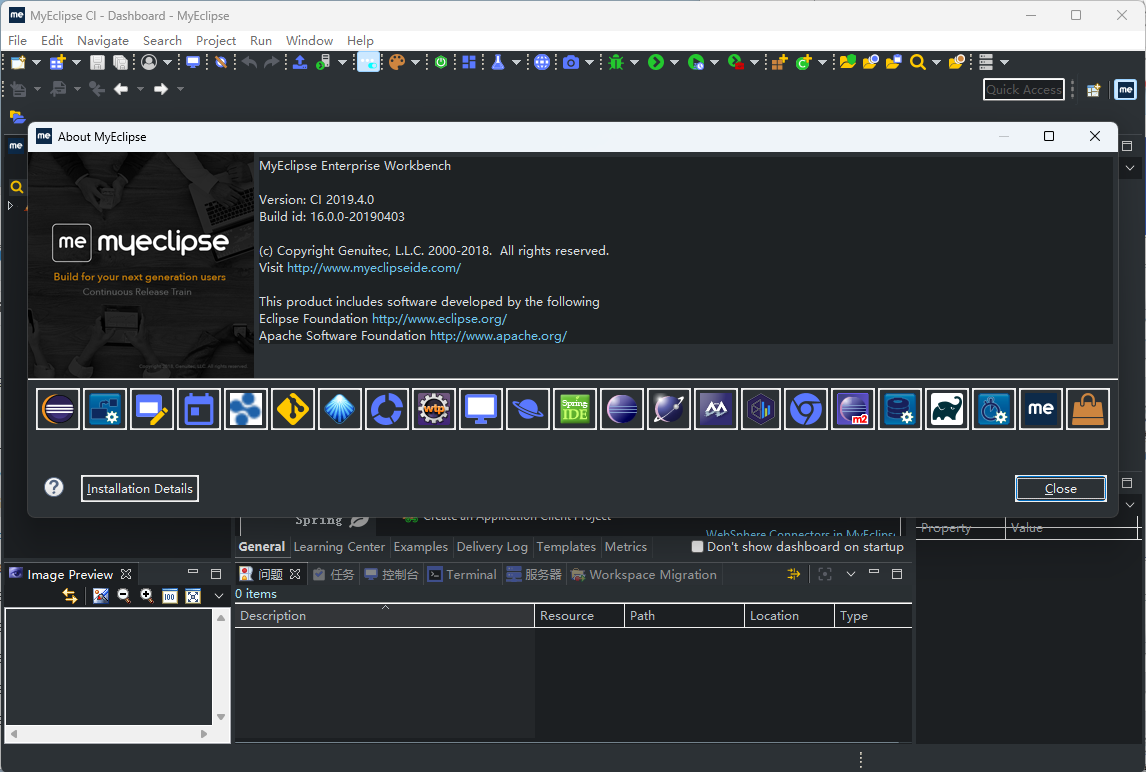Click the 'me' MyEclipse plugin icon
Viewport: 1146px width, 772px height.
pyautogui.click(x=1041, y=409)
